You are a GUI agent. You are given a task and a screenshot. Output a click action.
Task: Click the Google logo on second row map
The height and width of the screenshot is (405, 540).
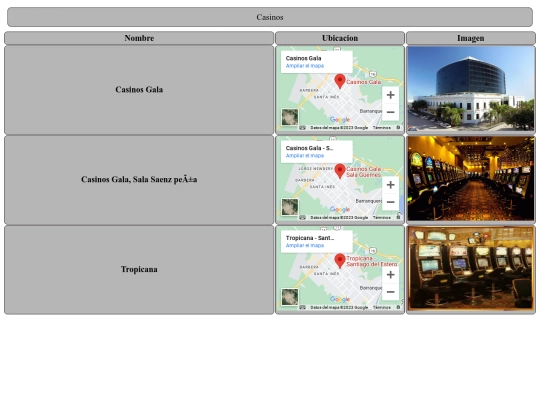(x=340, y=209)
